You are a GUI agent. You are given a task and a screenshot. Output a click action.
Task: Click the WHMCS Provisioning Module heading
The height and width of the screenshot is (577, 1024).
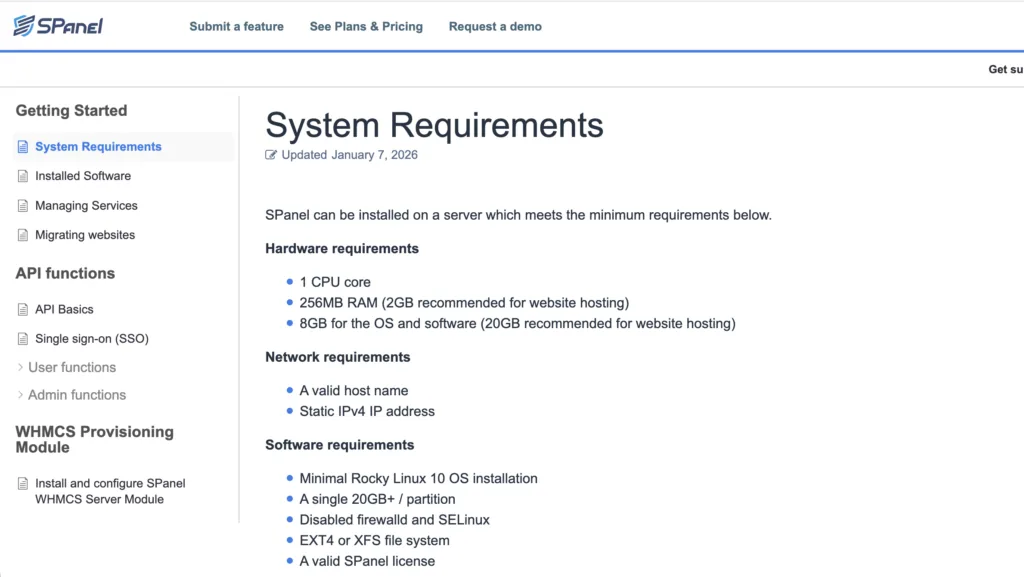pyautogui.click(x=95, y=440)
